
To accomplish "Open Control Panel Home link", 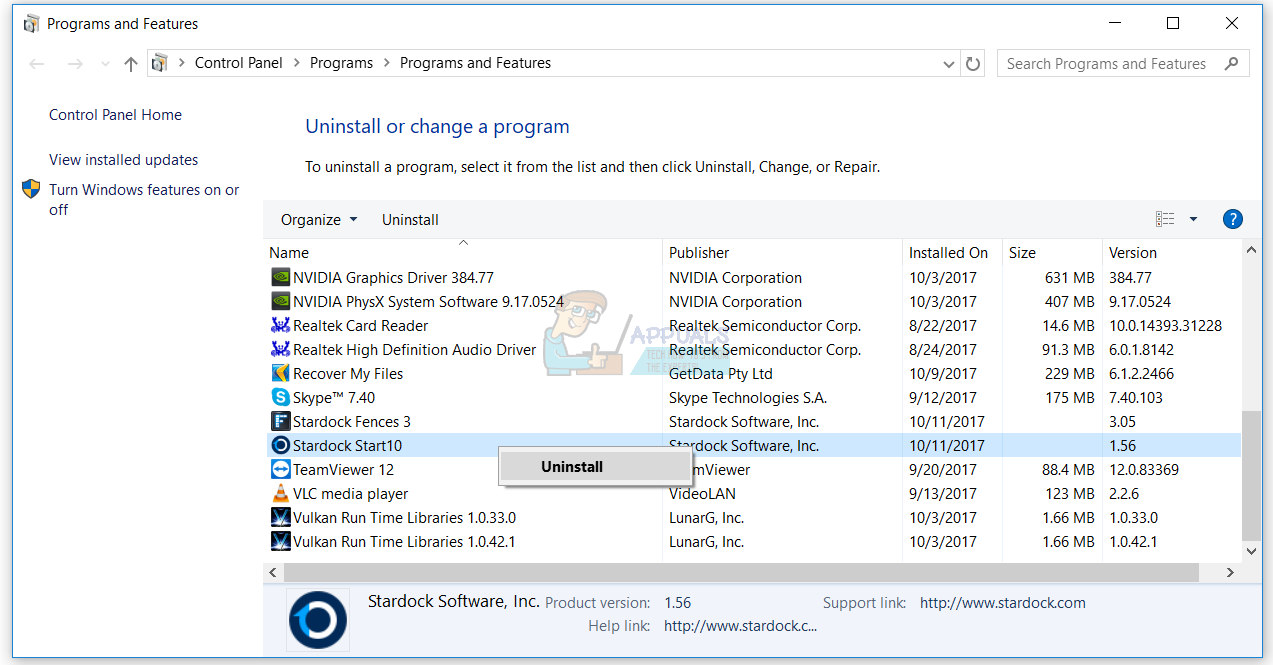I will click(115, 115).
